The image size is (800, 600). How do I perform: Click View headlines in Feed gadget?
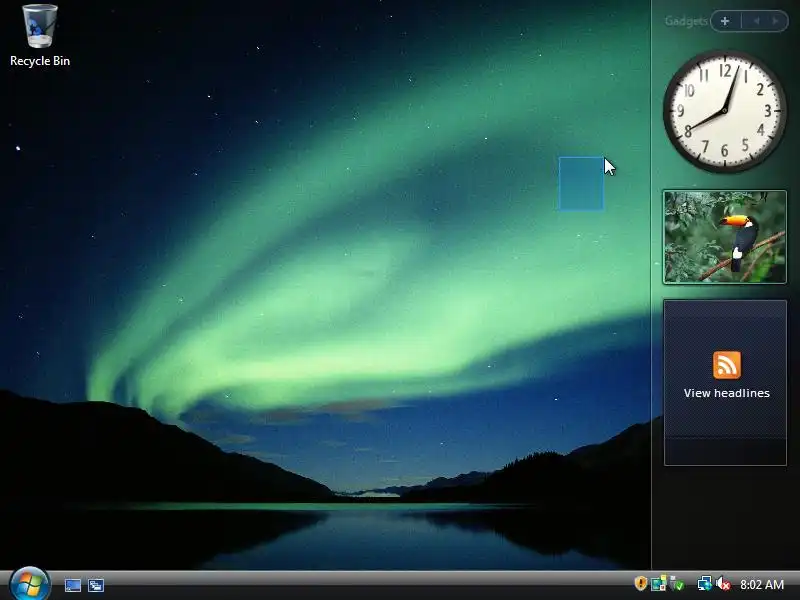(727, 393)
